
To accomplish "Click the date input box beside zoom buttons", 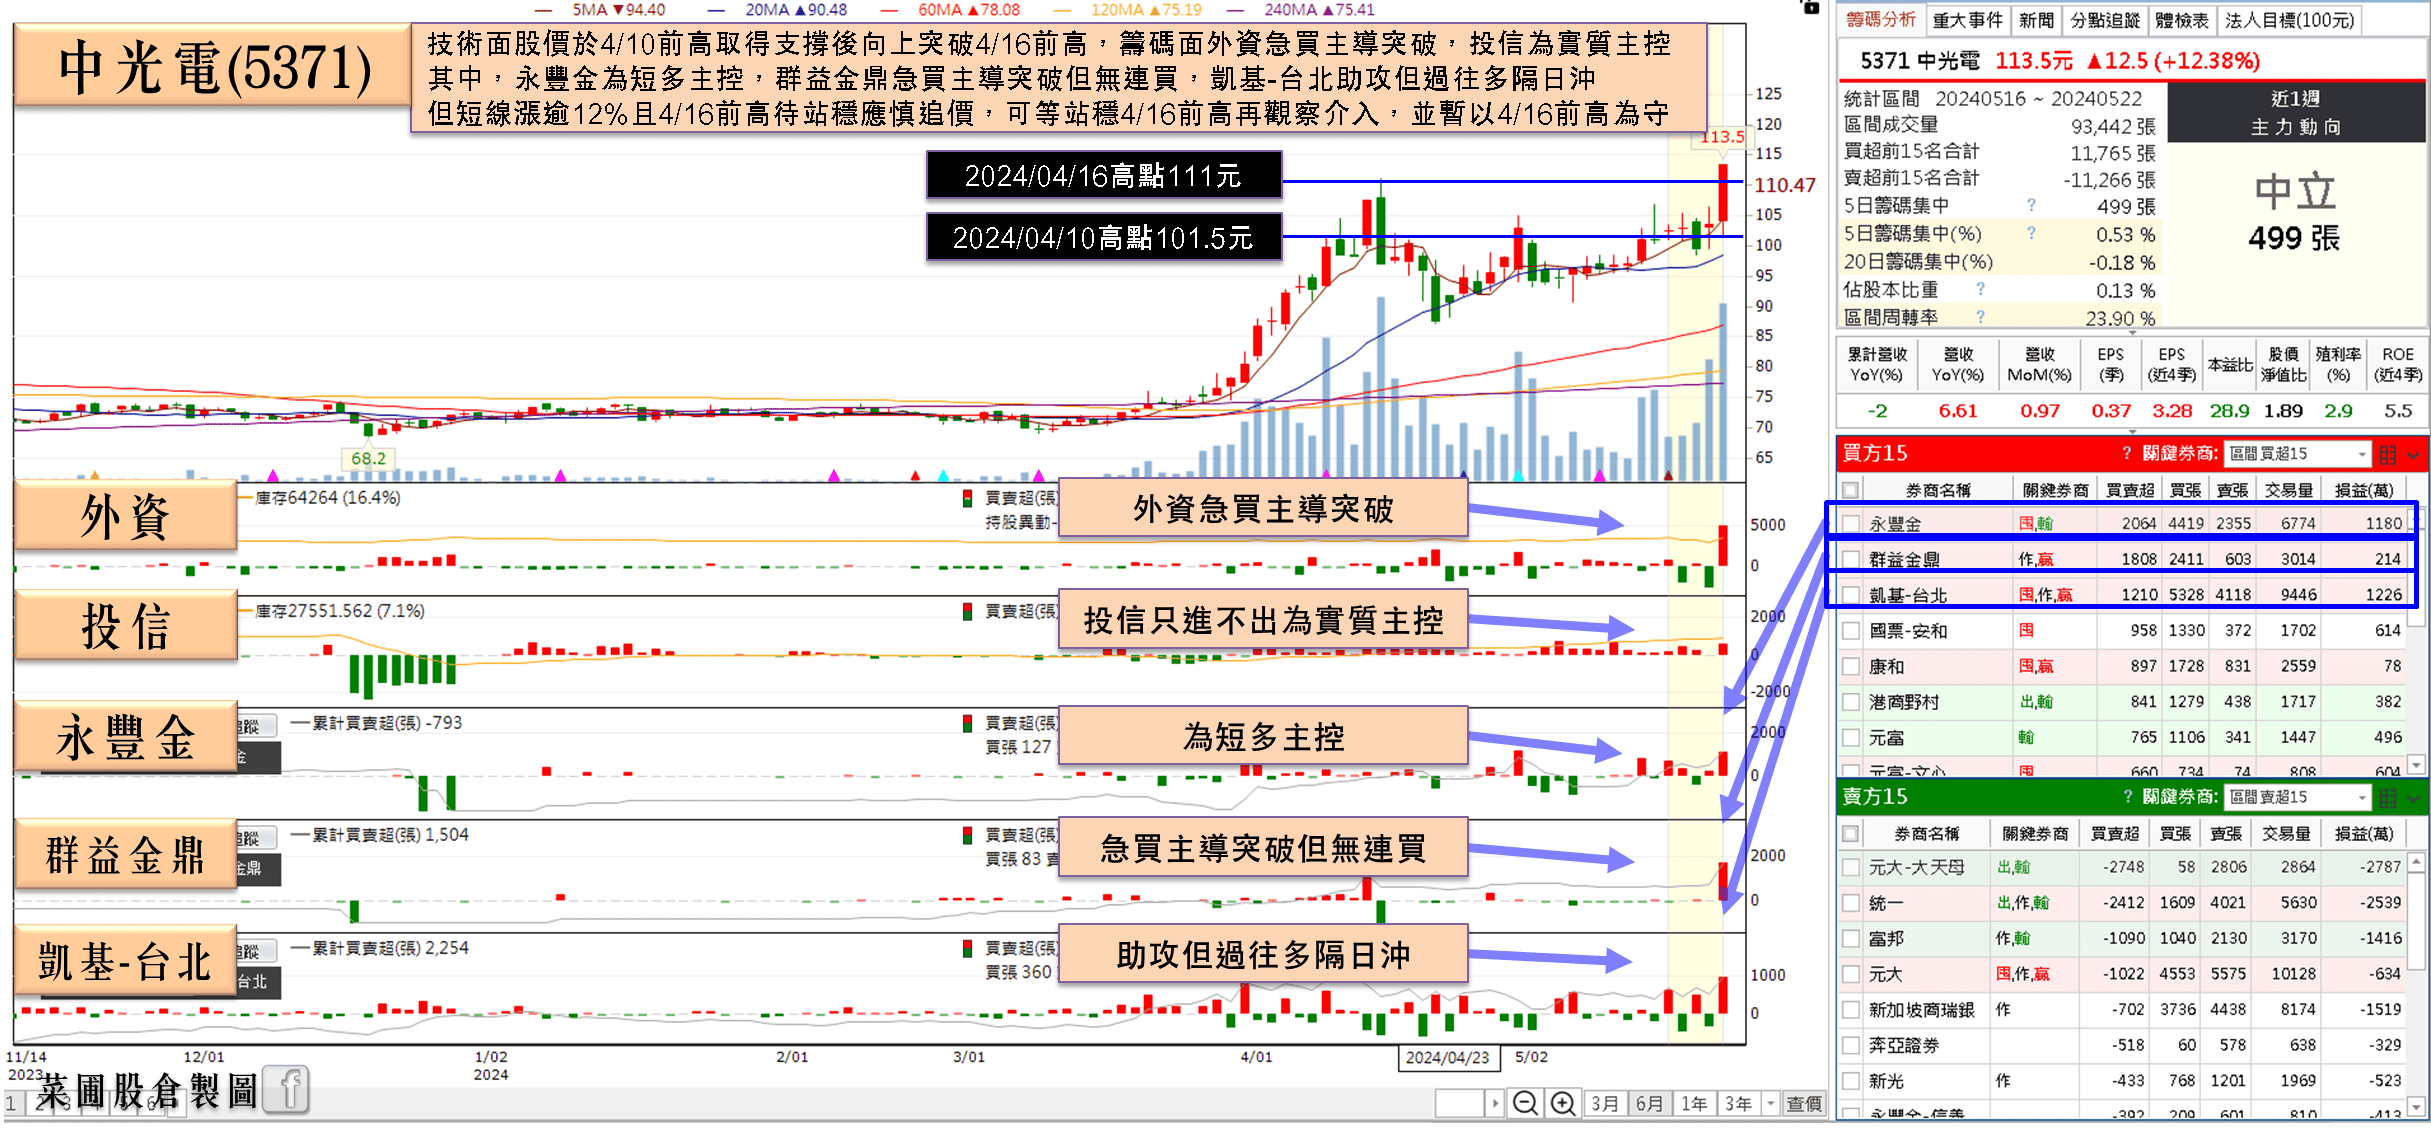I will coord(1460,1103).
